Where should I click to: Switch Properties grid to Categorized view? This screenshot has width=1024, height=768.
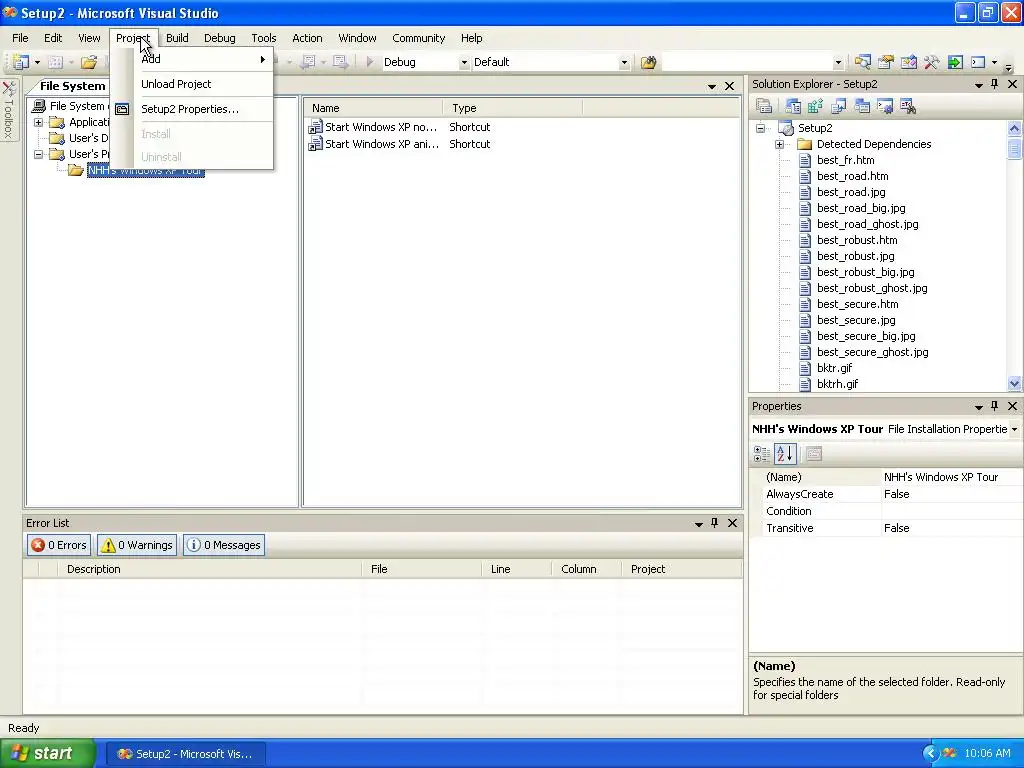(761, 454)
